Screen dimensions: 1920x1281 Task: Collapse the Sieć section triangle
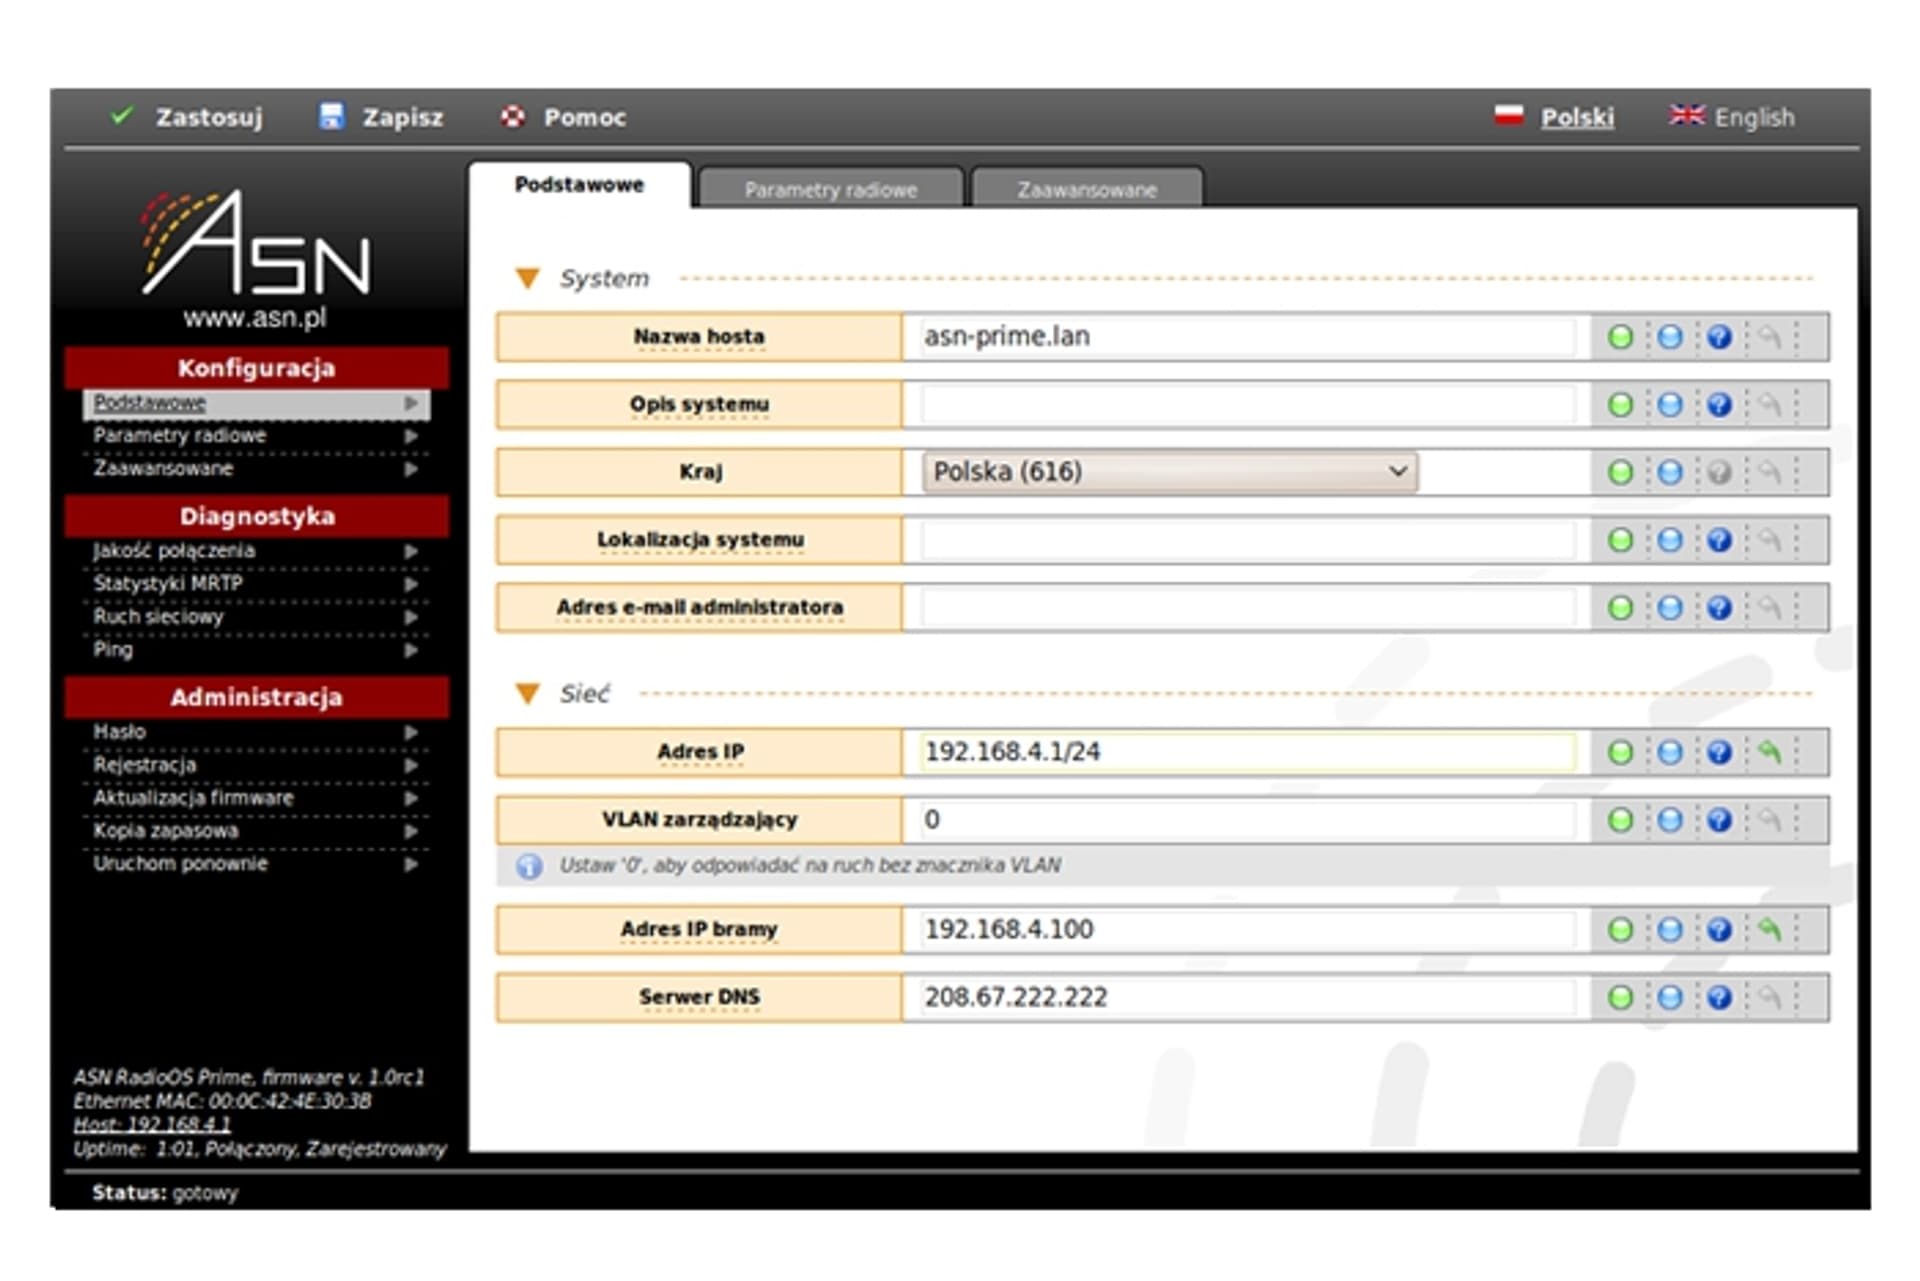(x=527, y=693)
